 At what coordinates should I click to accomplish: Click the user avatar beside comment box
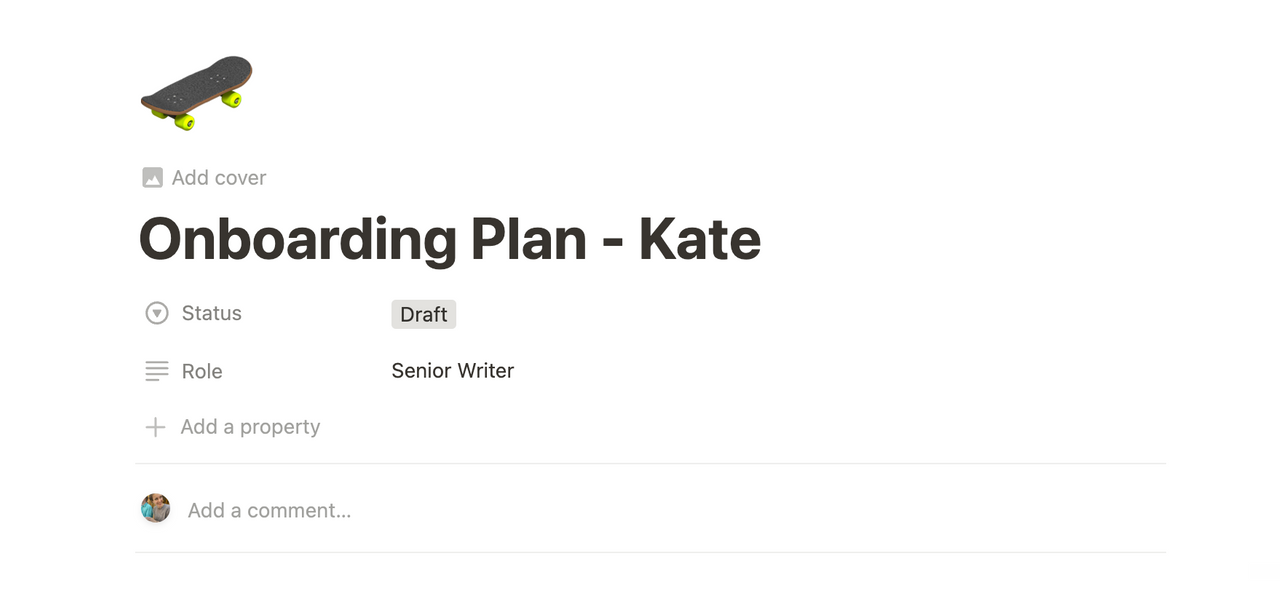point(155,508)
